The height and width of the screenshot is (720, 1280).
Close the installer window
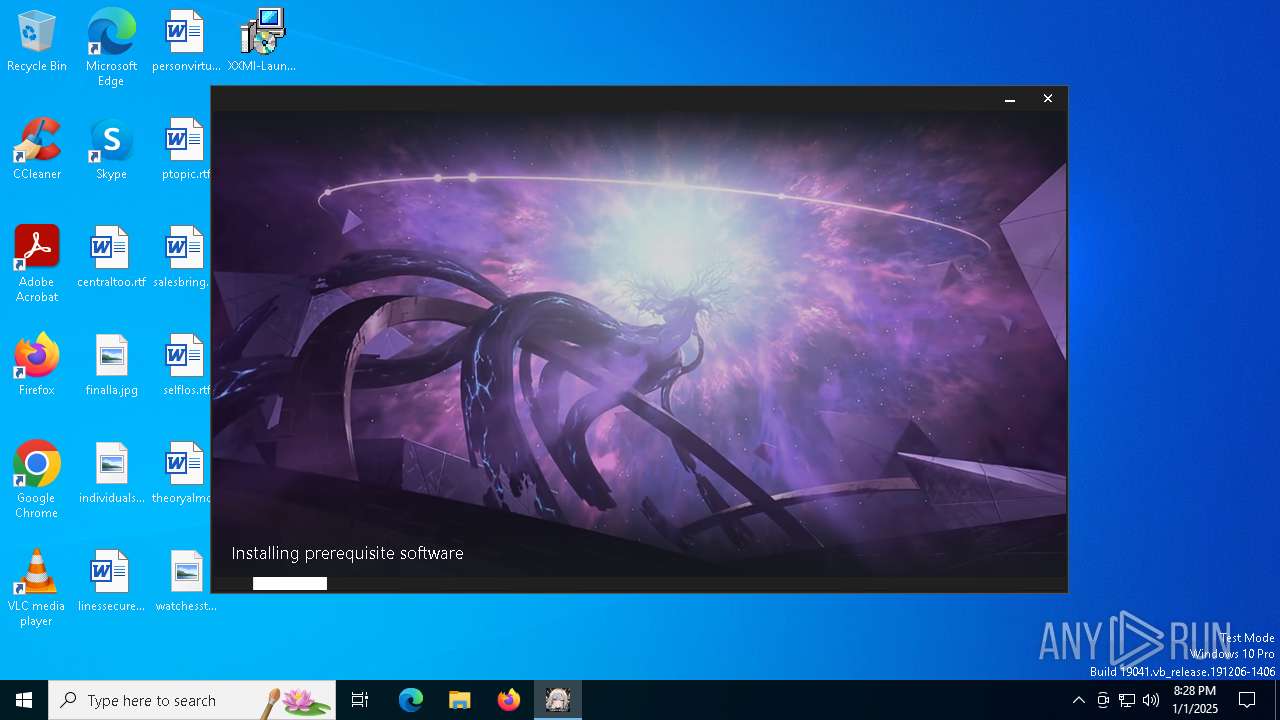click(1048, 99)
